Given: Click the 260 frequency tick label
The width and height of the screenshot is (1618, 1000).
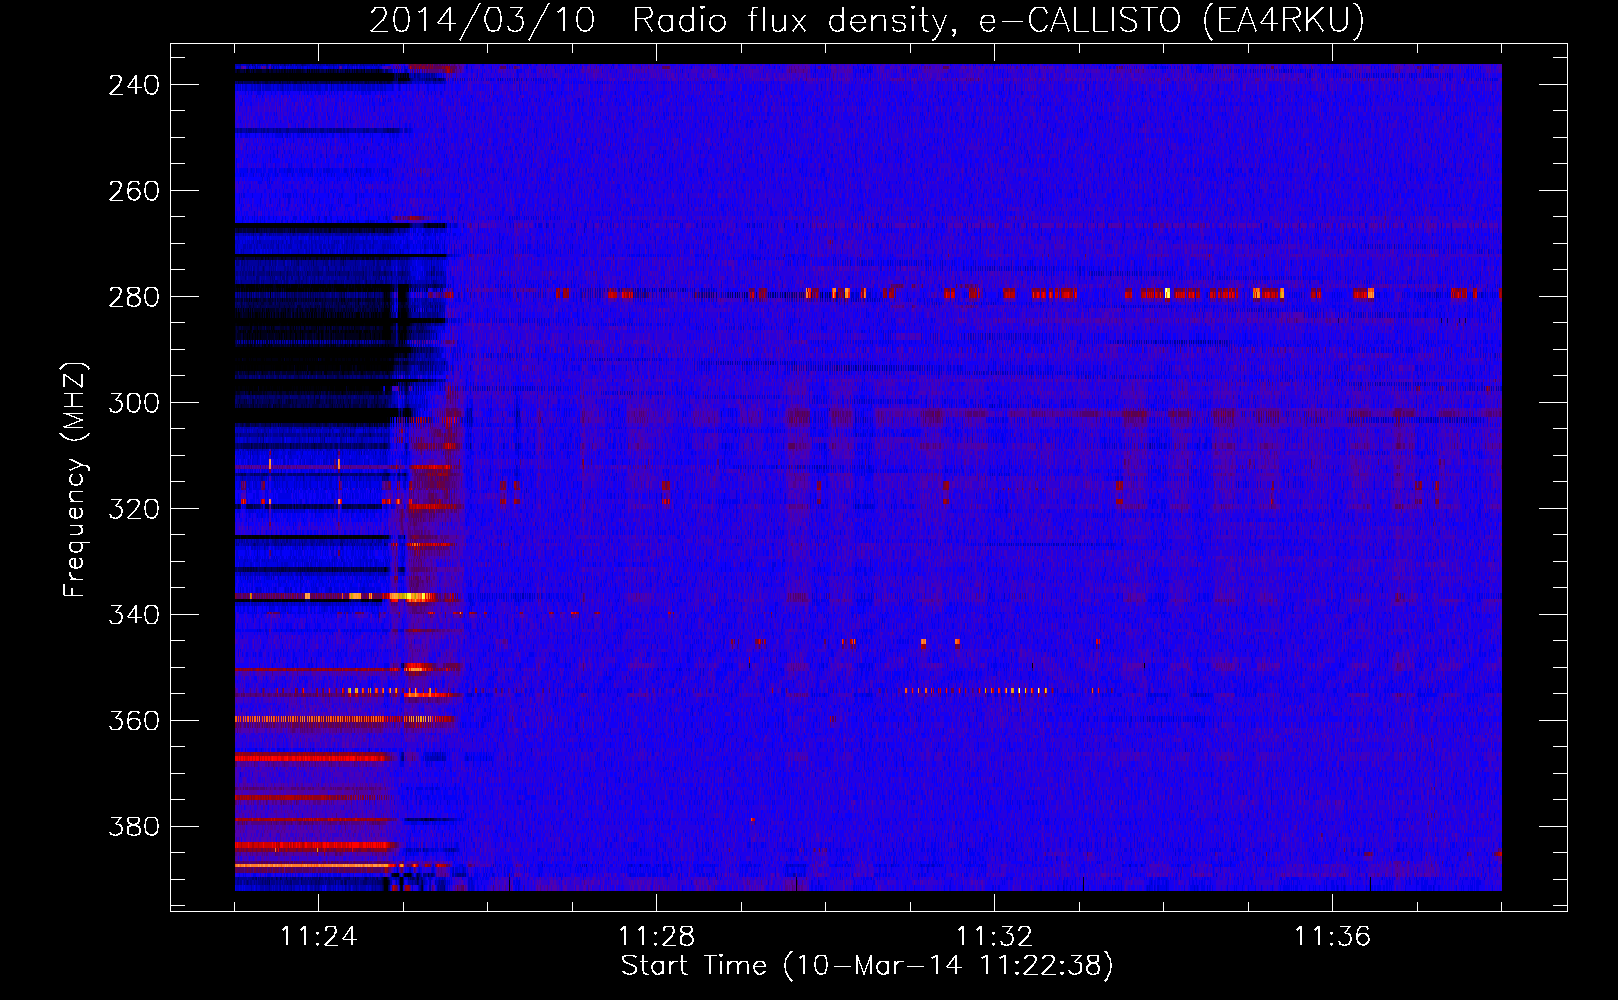Looking at the screenshot, I should click(134, 191).
